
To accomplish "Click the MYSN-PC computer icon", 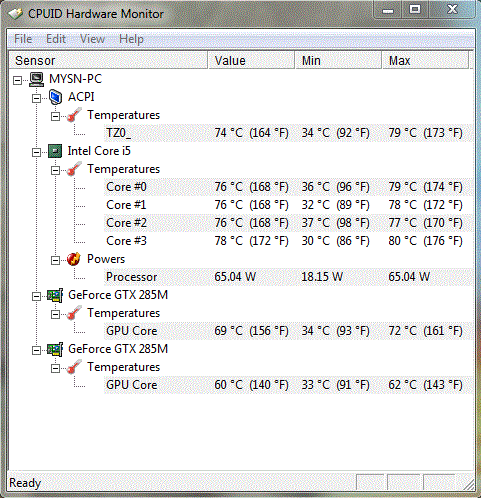I will [36, 79].
